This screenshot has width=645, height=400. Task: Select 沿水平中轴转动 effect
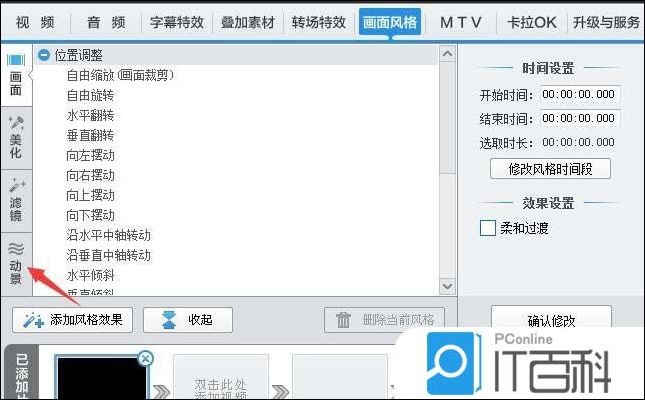pos(109,235)
